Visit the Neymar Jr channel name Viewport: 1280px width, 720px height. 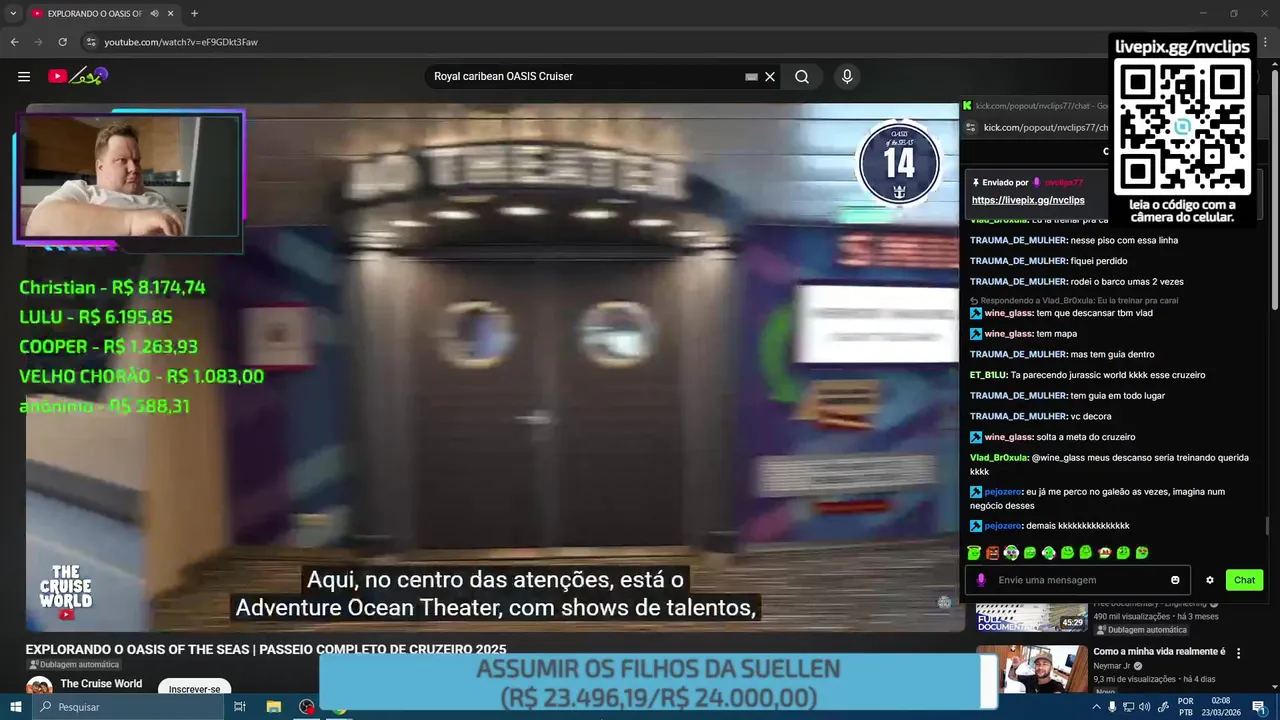[x=1113, y=666]
